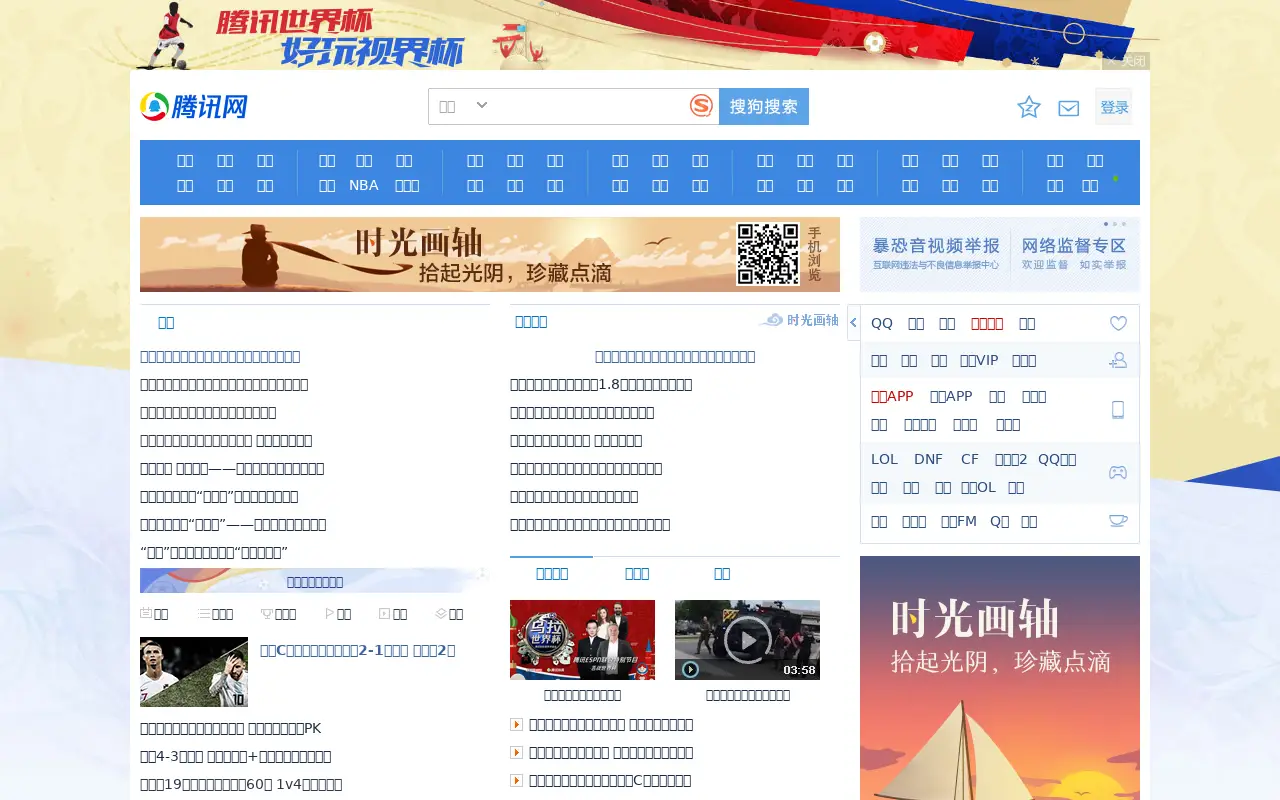Click the stacked layers icon in the World Cup row

pos(441,613)
